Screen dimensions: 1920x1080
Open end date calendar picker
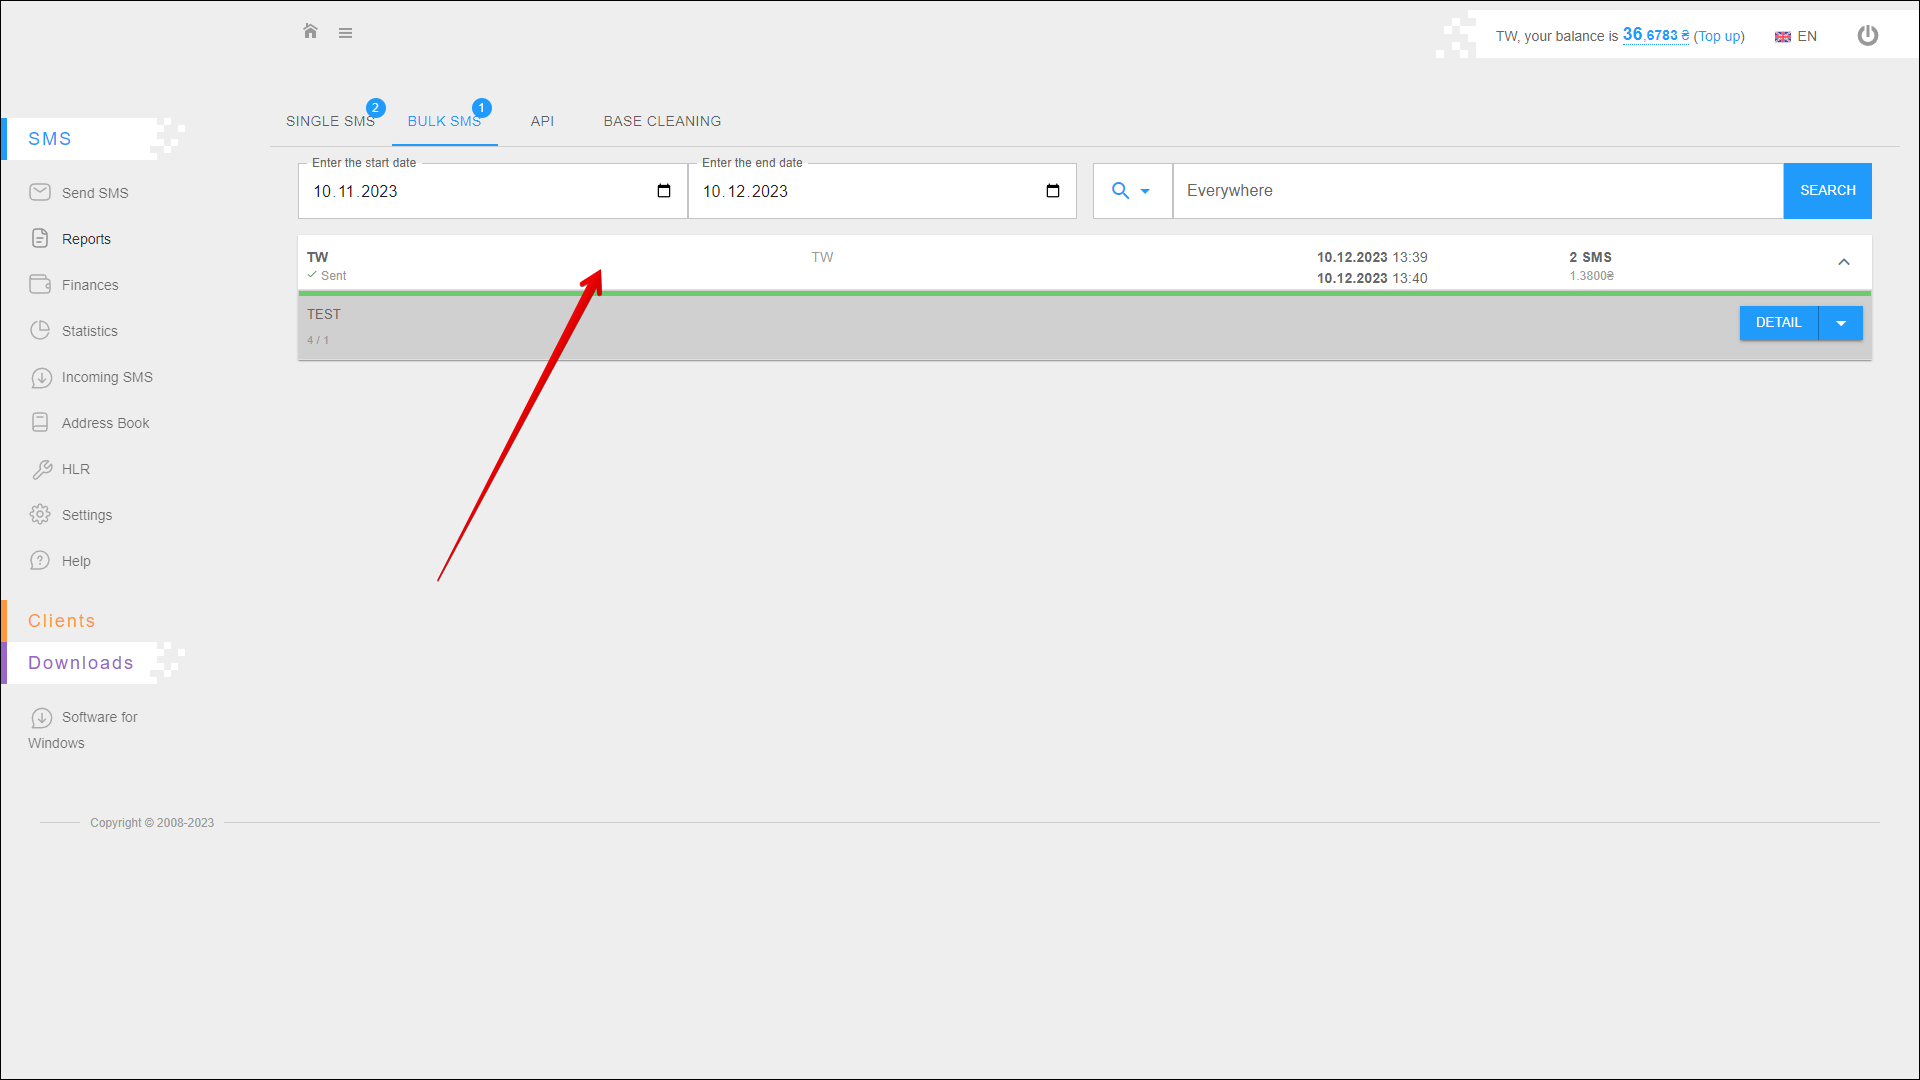[x=1053, y=191]
